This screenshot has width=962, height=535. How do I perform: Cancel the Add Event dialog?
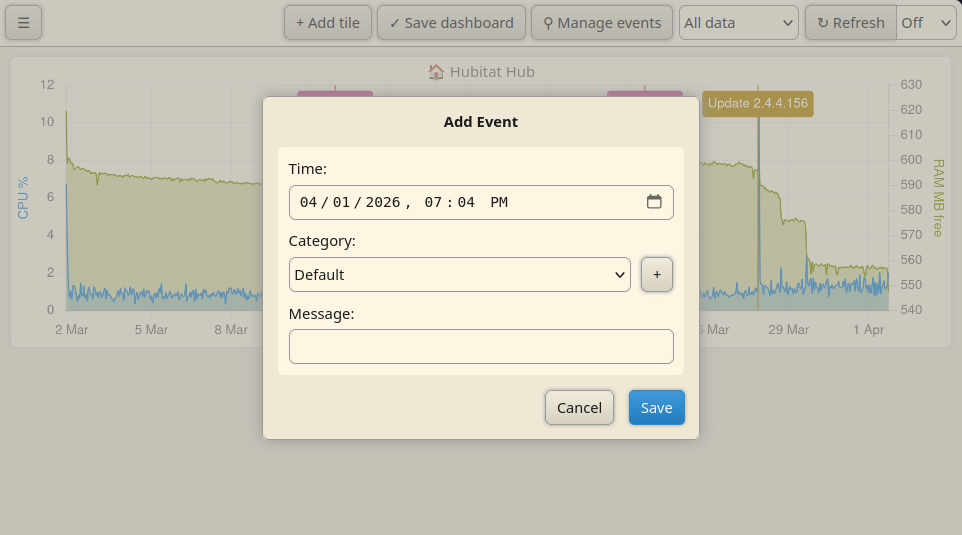pyautogui.click(x=579, y=407)
